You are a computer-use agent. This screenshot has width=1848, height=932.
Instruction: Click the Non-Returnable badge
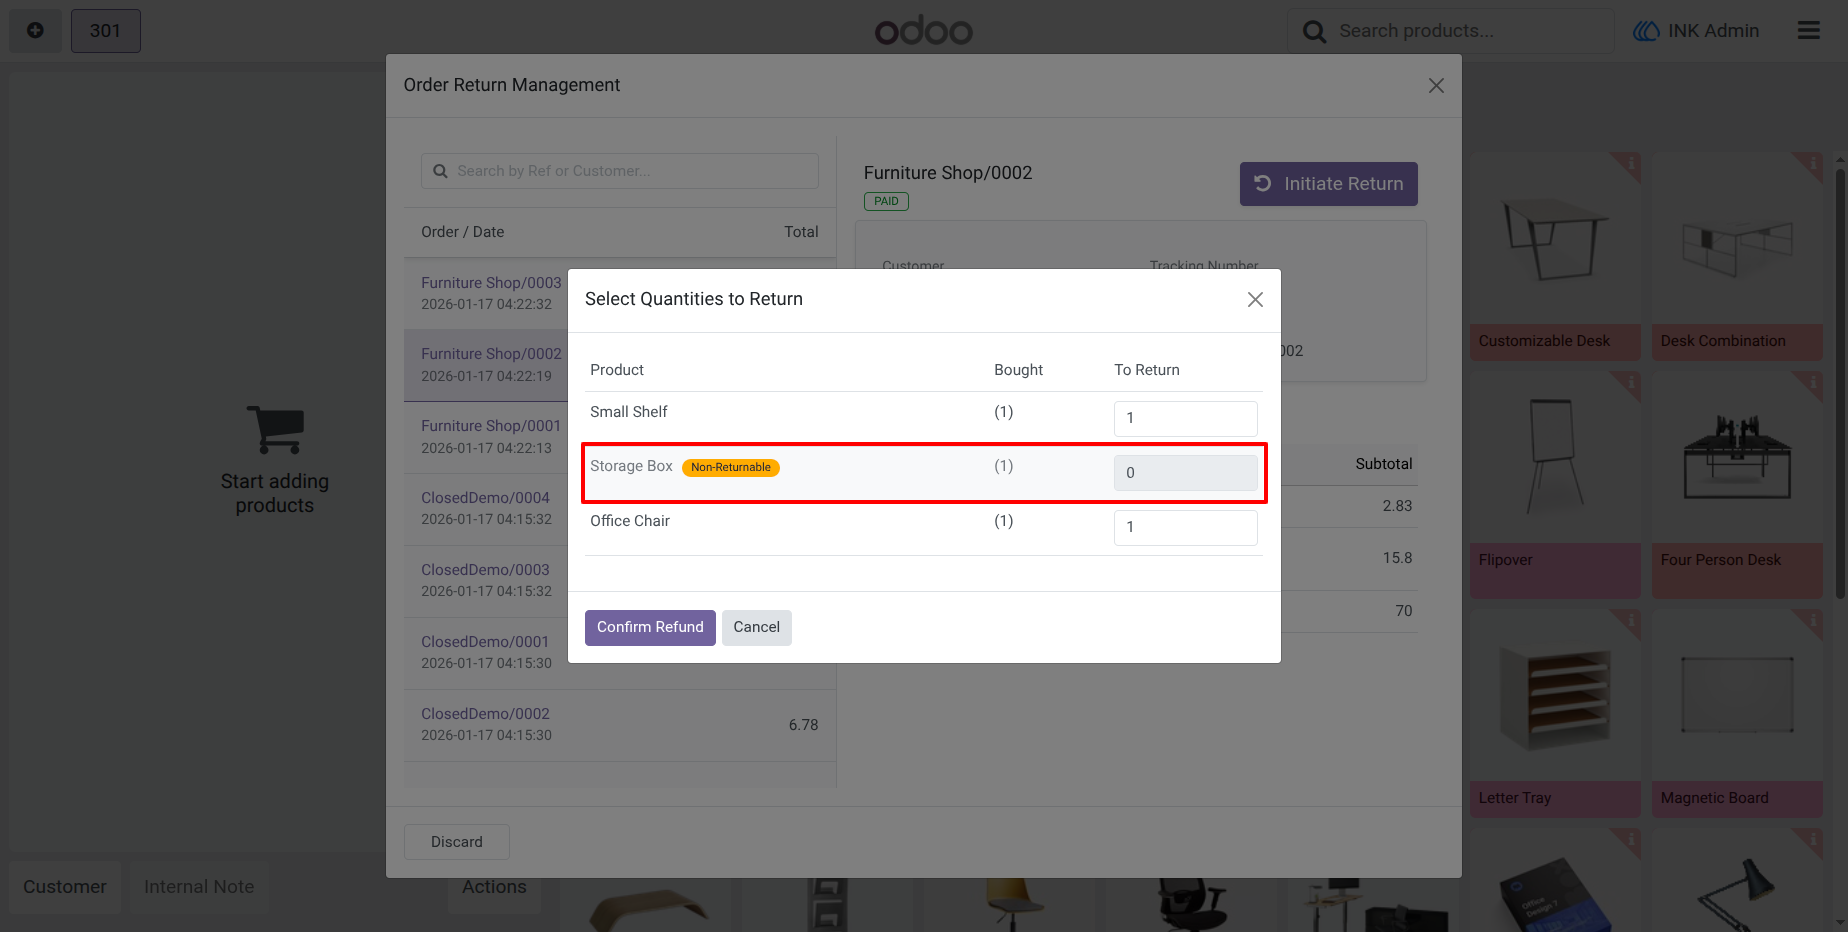point(731,467)
